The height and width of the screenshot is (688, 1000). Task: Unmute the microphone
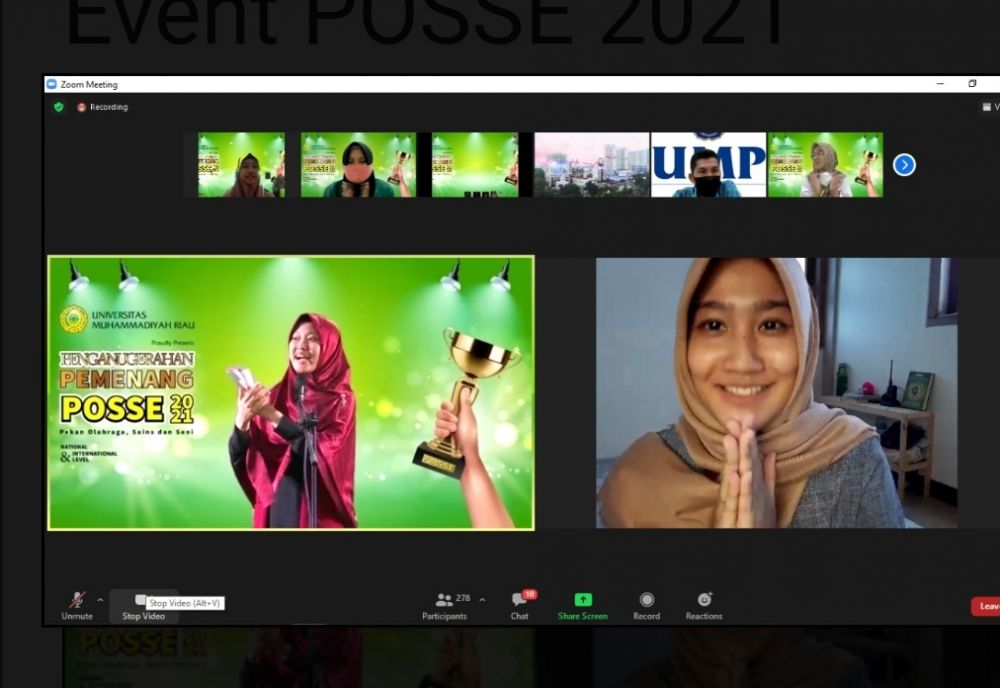77,602
